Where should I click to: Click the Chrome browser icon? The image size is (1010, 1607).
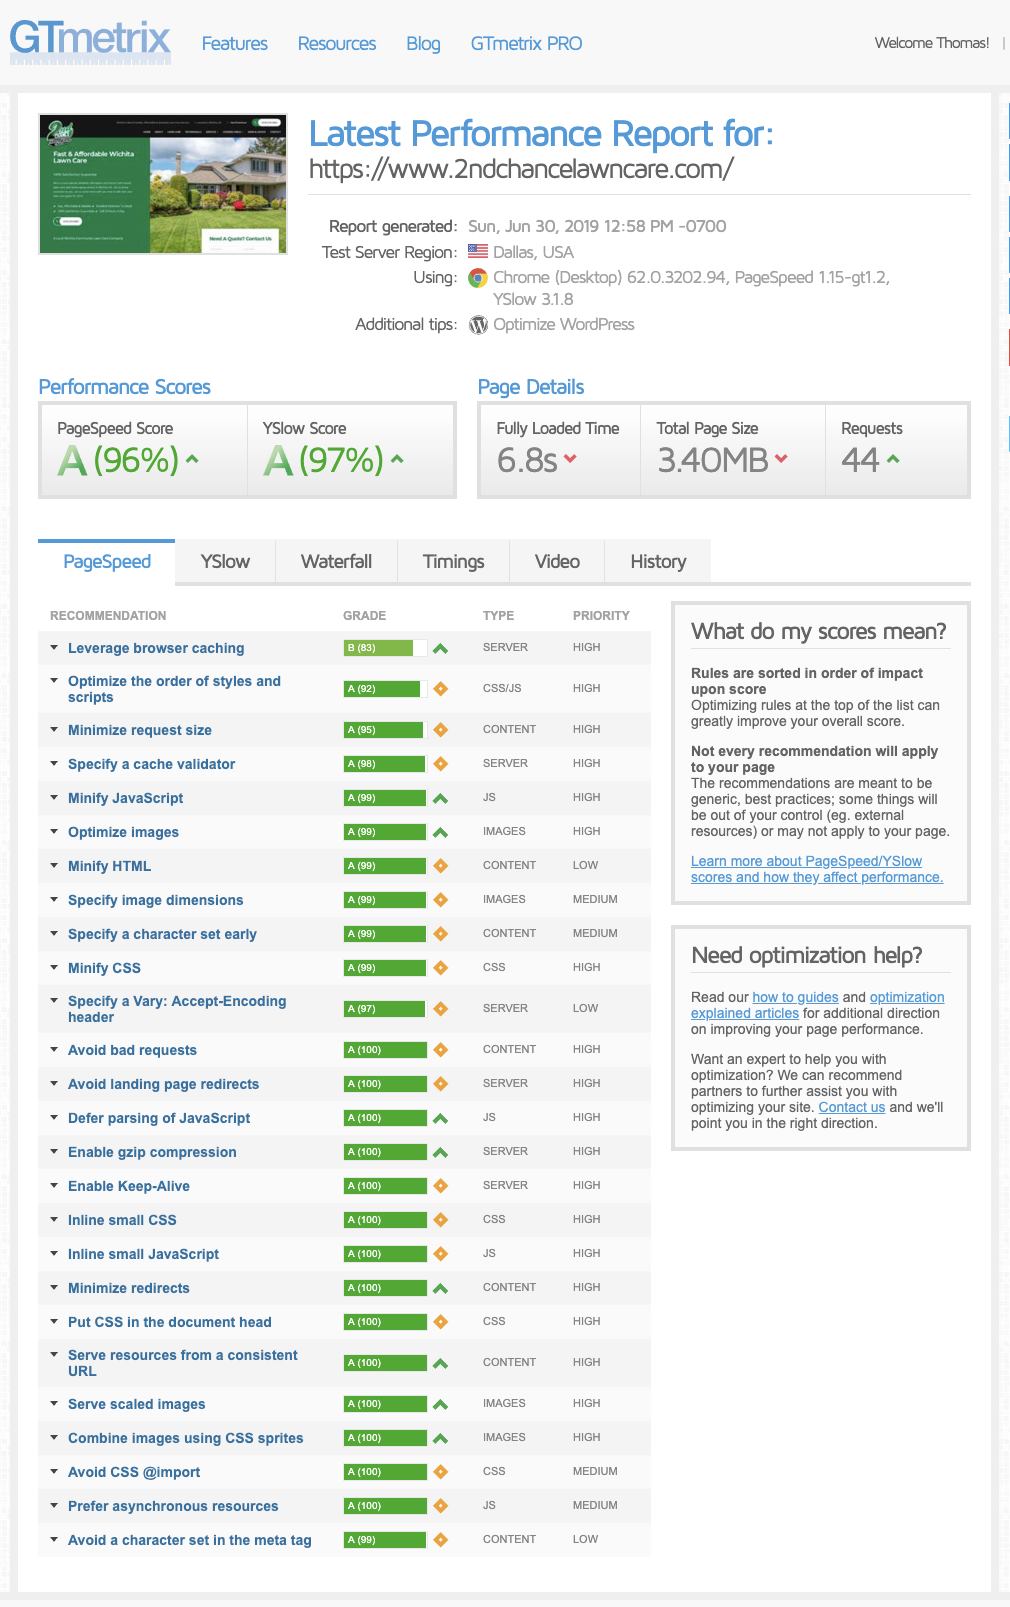click(478, 278)
